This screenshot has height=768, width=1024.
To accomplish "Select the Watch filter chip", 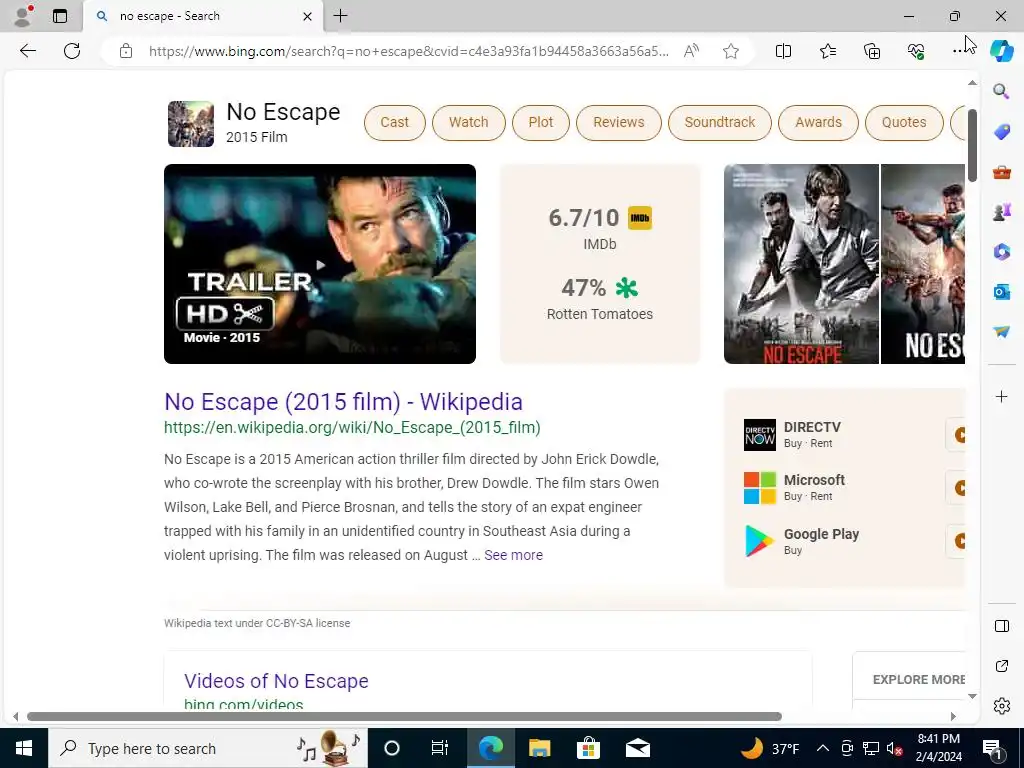I will (x=468, y=122).
